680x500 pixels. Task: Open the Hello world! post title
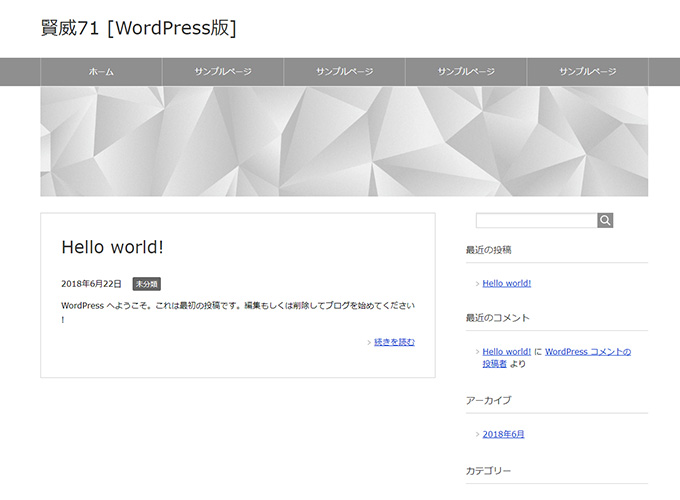(x=112, y=247)
